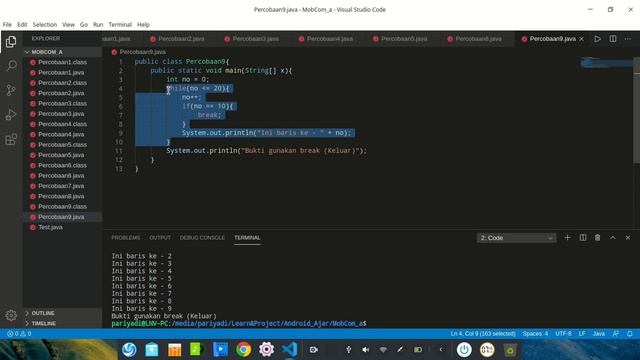Switch to the PROBLEMS panel tab

click(x=126, y=238)
